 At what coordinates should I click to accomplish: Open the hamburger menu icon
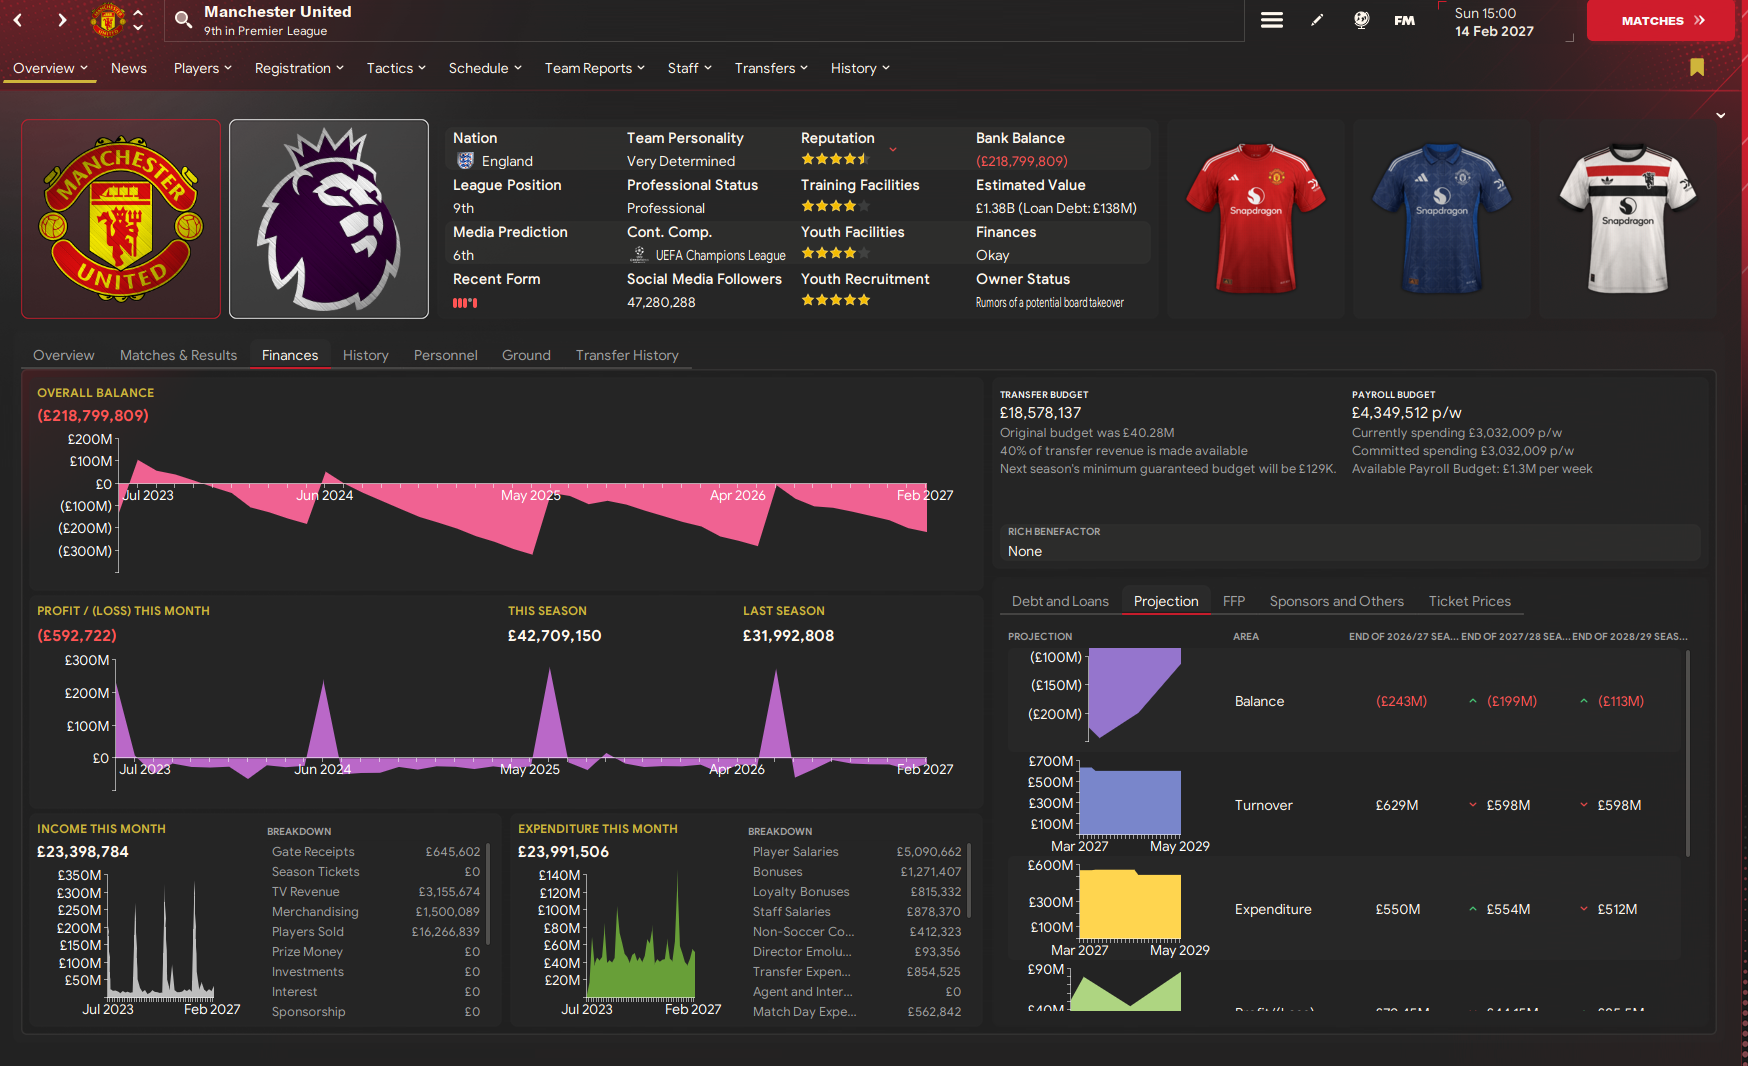pyautogui.click(x=1271, y=20)
